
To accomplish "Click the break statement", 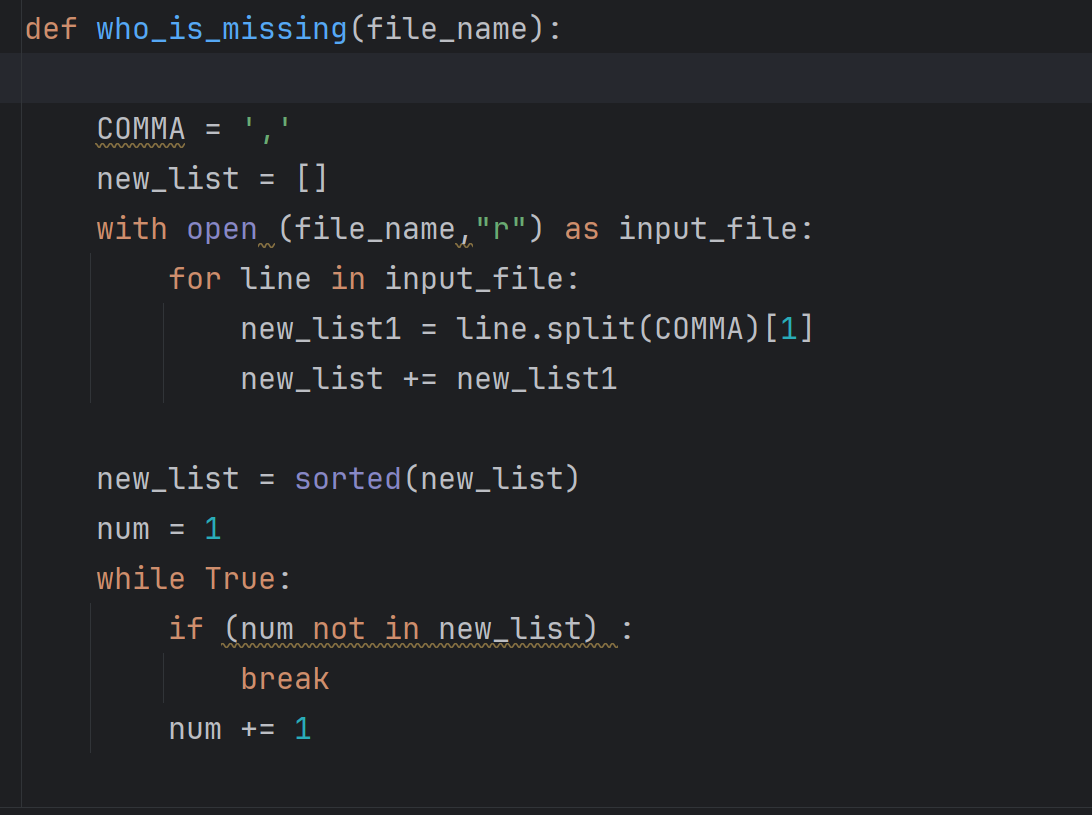I will point(284,678).
